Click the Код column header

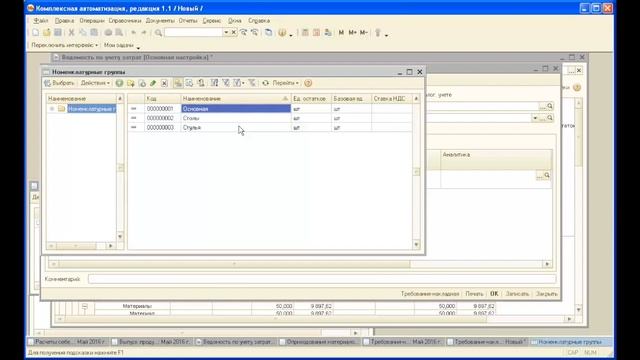point(162,99)
